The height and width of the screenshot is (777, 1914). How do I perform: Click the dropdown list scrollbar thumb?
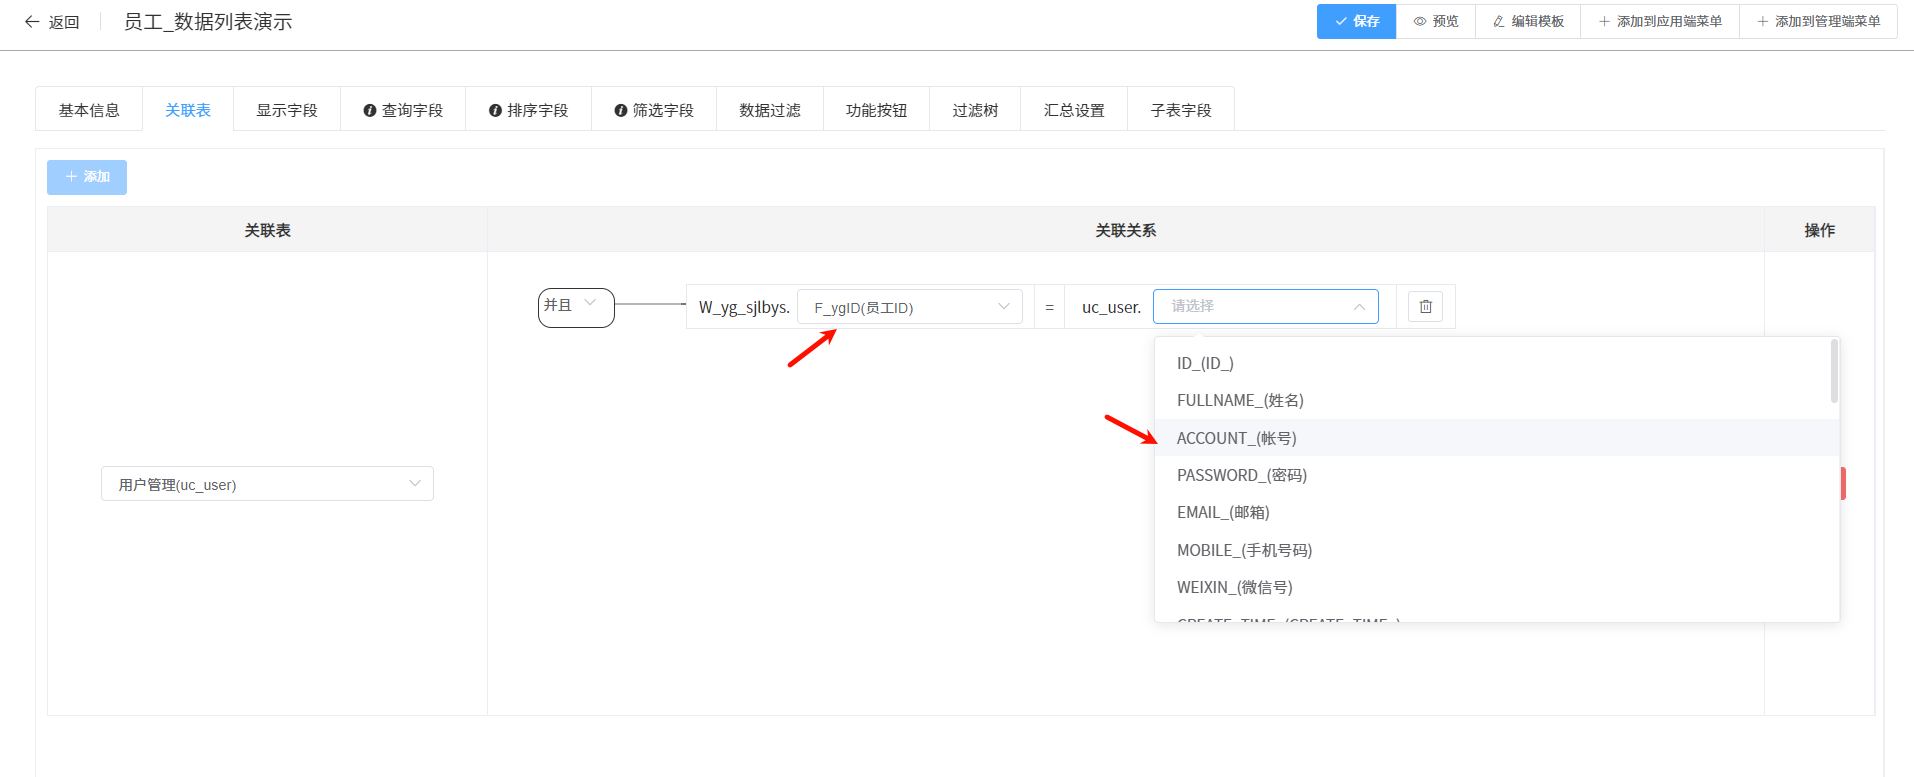click(1834, 371)
